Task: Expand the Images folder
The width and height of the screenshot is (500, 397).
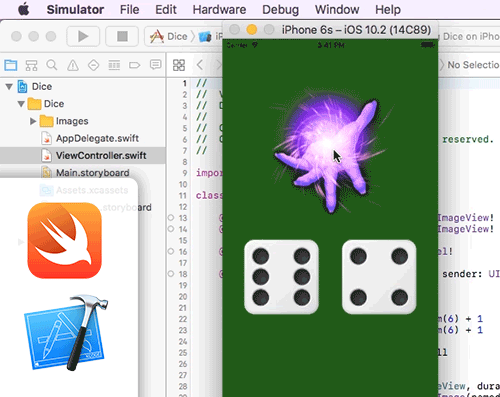Action: click(33, 121)
